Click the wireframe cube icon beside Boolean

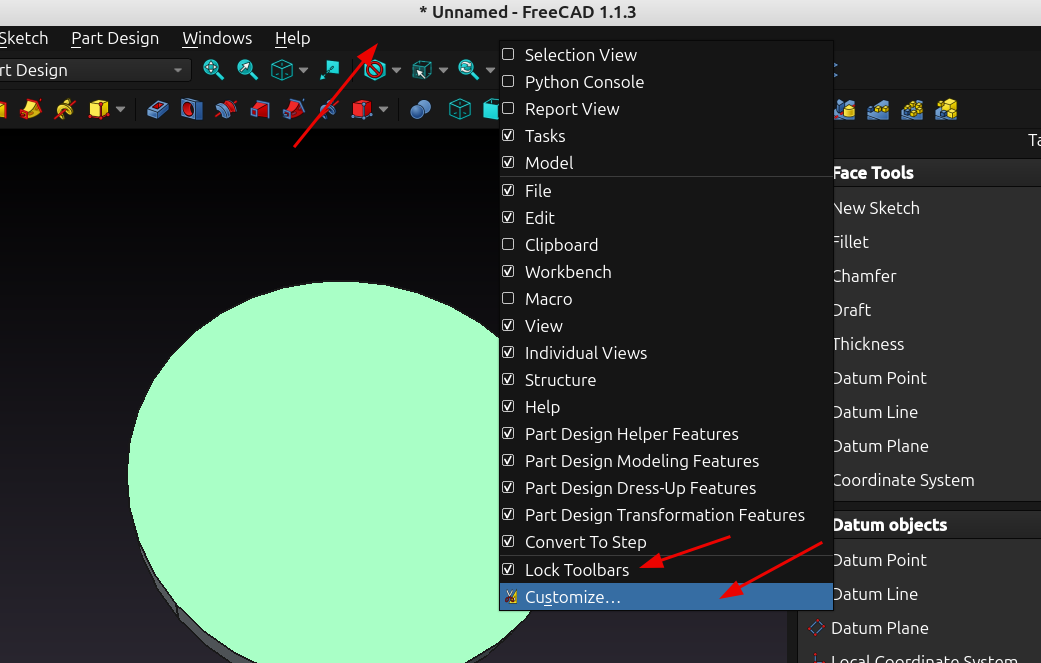pos(459,109)
